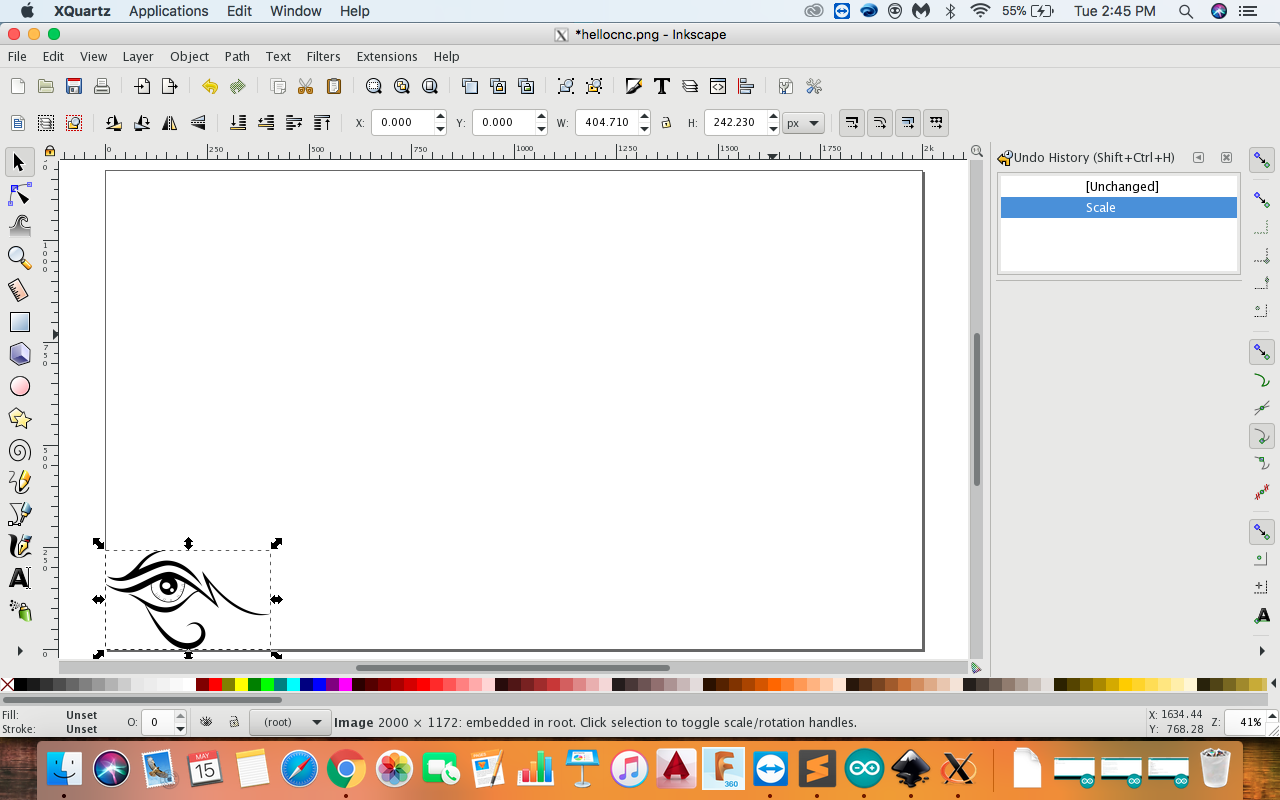Click the Save document icon
The image size is (1280, 800).
(73, 86)
